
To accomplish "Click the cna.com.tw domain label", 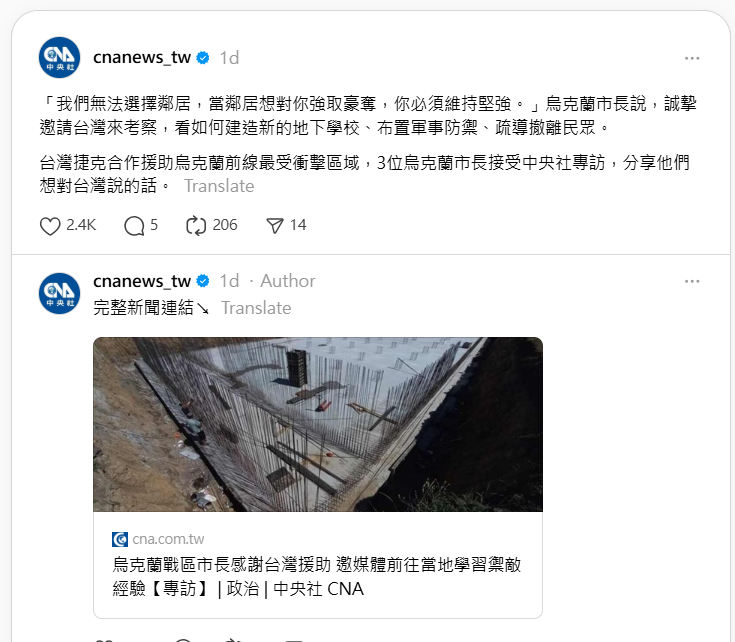I will [x=168, y=539].
